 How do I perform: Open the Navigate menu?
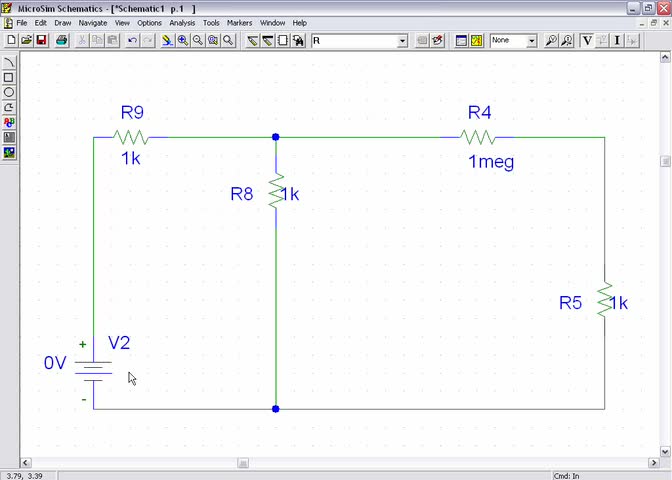coord(93,23)
